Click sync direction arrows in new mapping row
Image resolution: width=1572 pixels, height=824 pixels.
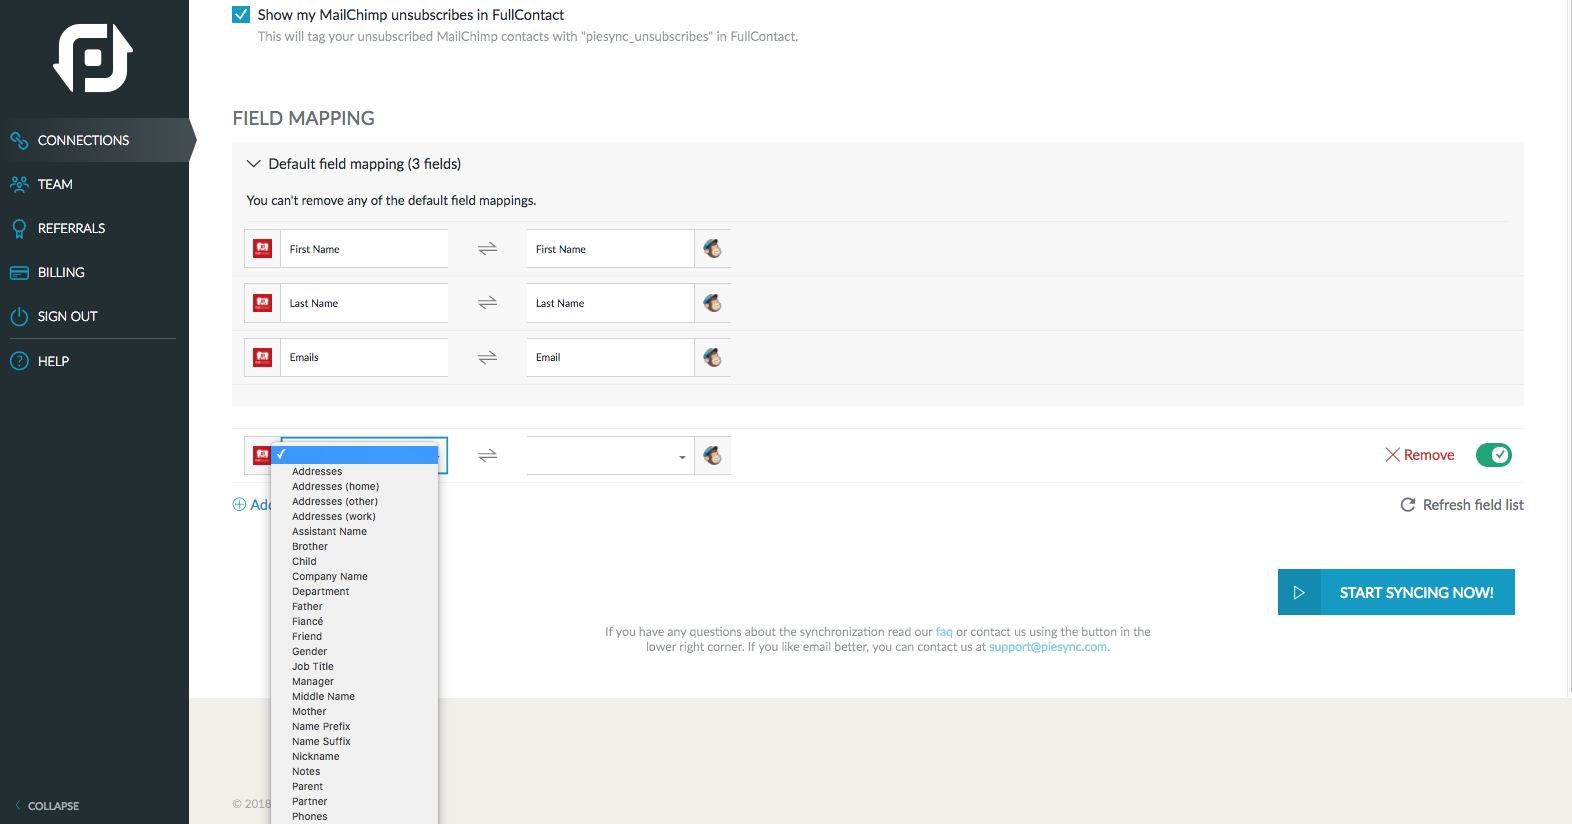point(487,455)
